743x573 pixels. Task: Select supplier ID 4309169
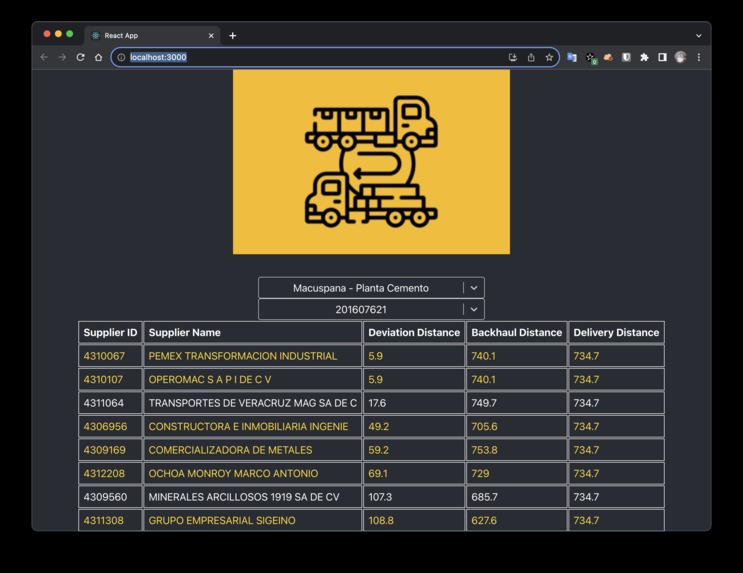coord(105,450)
